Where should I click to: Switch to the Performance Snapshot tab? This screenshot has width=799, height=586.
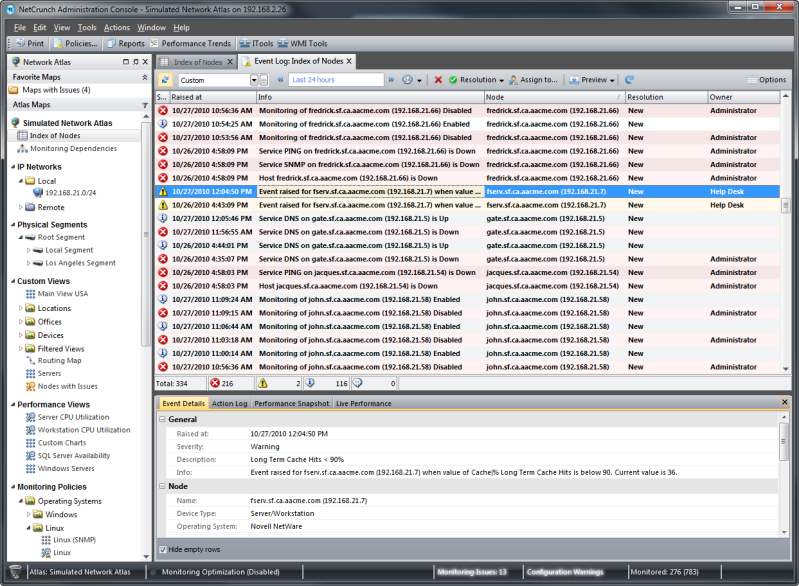click(x=291, y=404)
